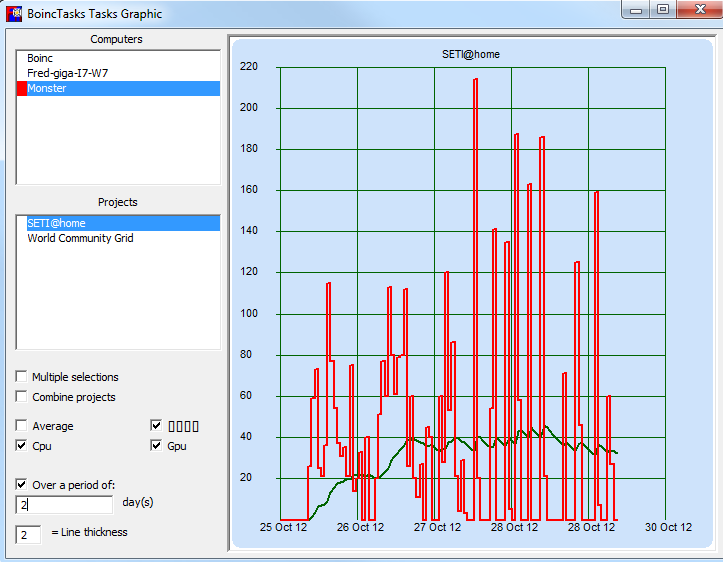Uncheck the Cpu checkbox

[x=21, y=445]
